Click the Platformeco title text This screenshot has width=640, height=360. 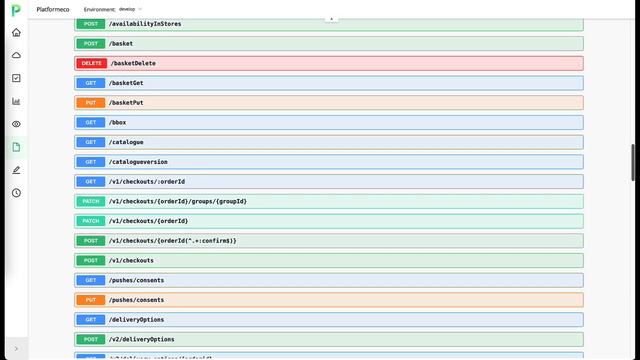pos(53,9)
